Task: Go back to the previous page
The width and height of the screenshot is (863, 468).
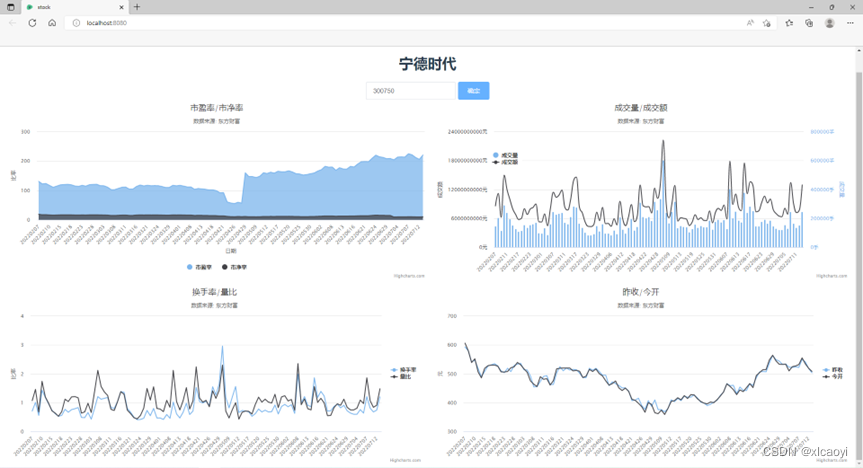Action: click(13, 23)
